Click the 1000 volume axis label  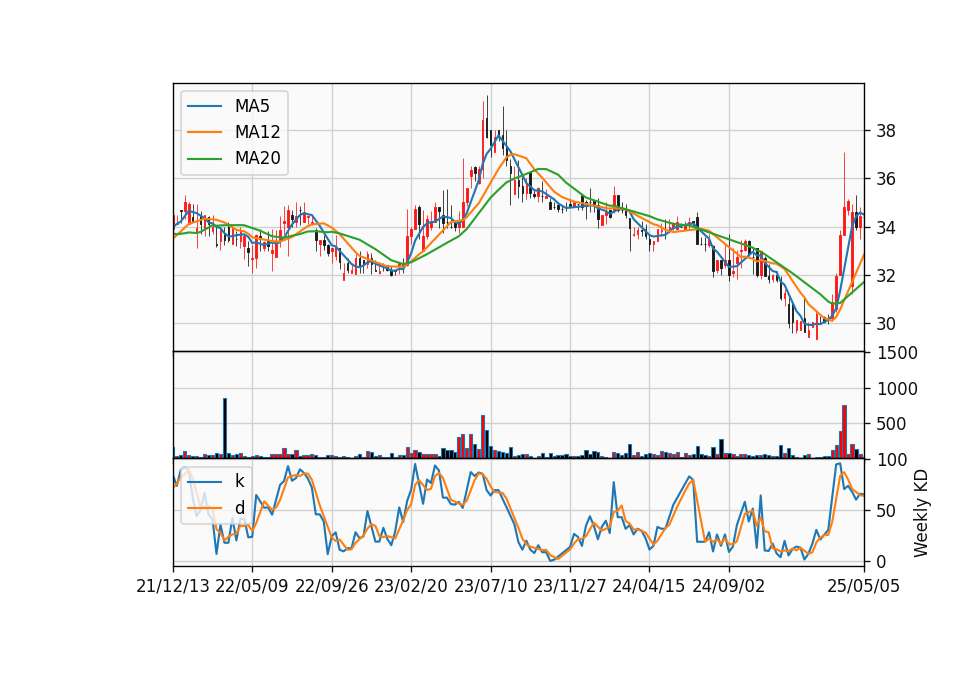click(898, 389)
